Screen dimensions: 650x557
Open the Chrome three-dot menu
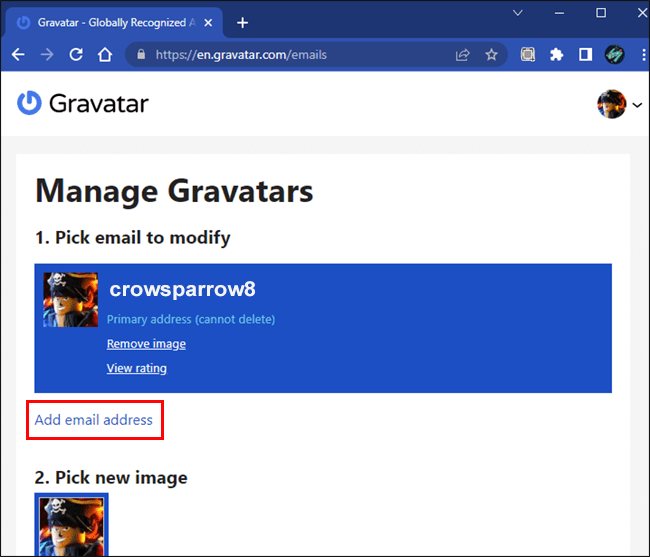click(x=643, y=54)
